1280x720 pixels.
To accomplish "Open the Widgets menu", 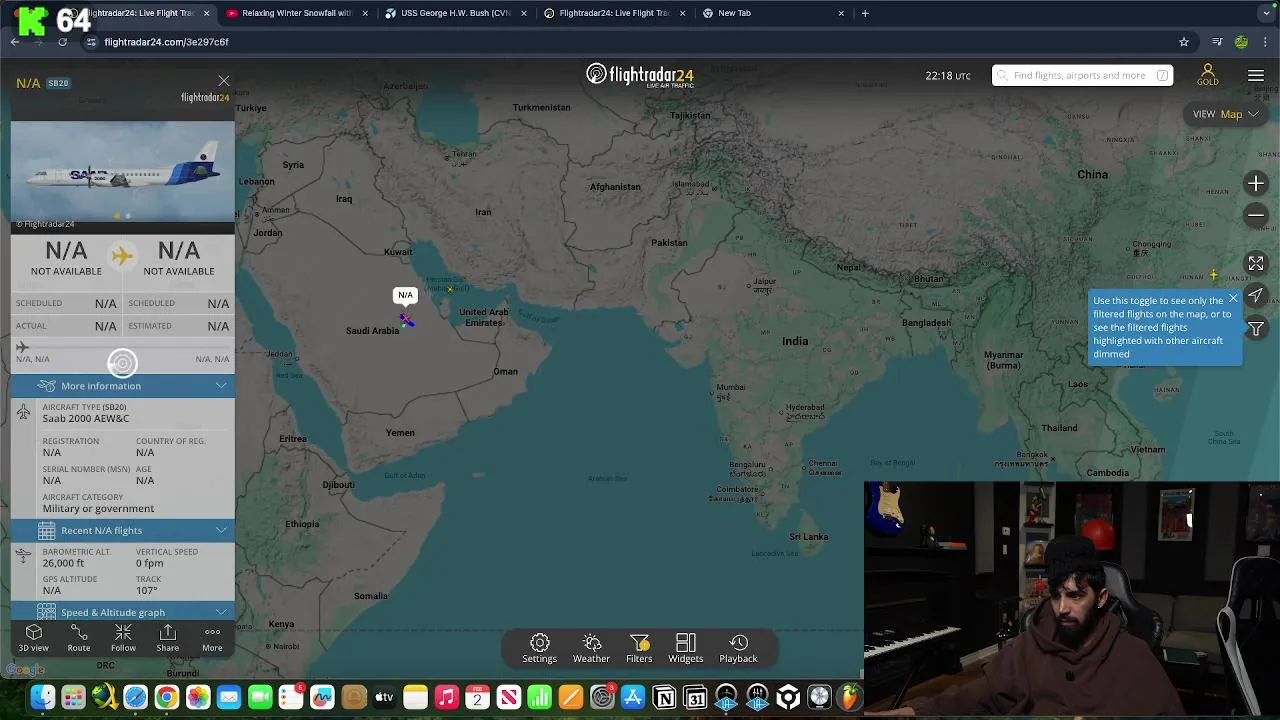I will (686, 648).
